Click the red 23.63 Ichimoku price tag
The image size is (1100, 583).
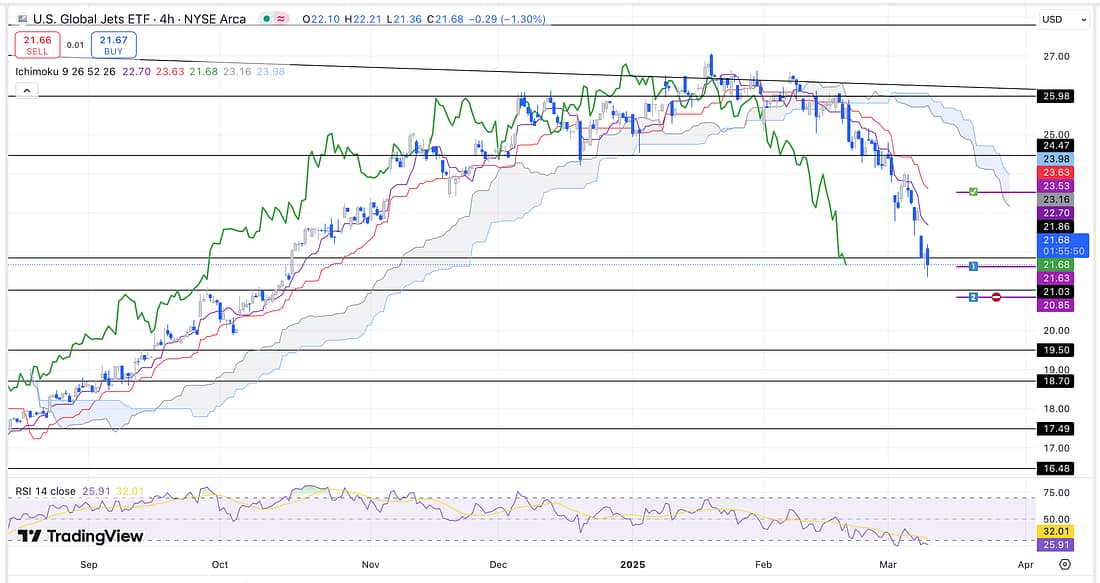1056,172
